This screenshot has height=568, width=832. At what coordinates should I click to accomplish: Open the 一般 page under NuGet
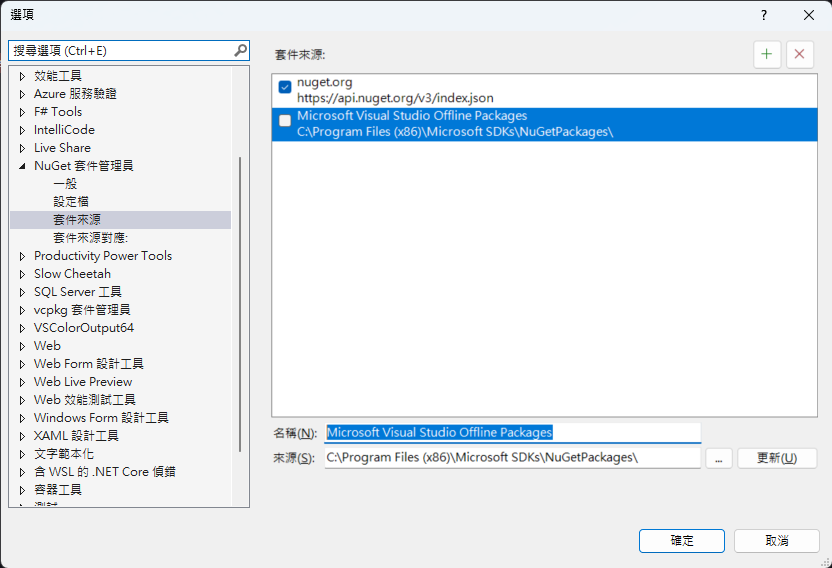(x=65, y=184)
